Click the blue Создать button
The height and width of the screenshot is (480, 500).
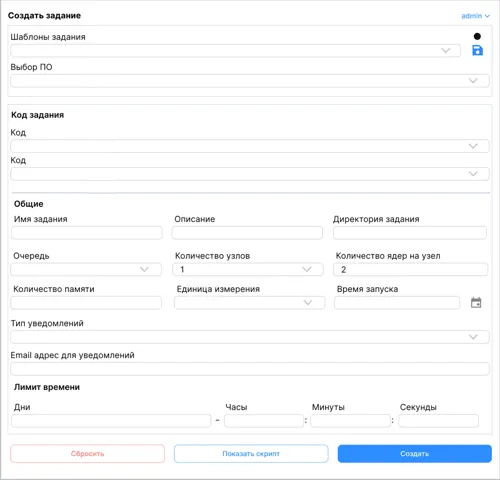click(x=415, y=453)
